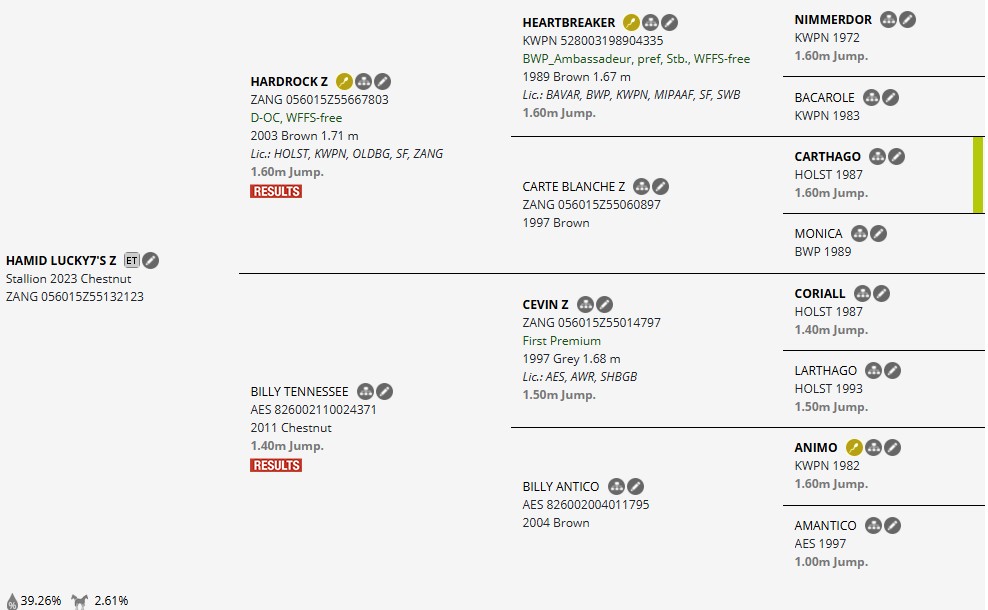Click the green bar beside Carthago

pyautogui.click(x=978, y=175)
